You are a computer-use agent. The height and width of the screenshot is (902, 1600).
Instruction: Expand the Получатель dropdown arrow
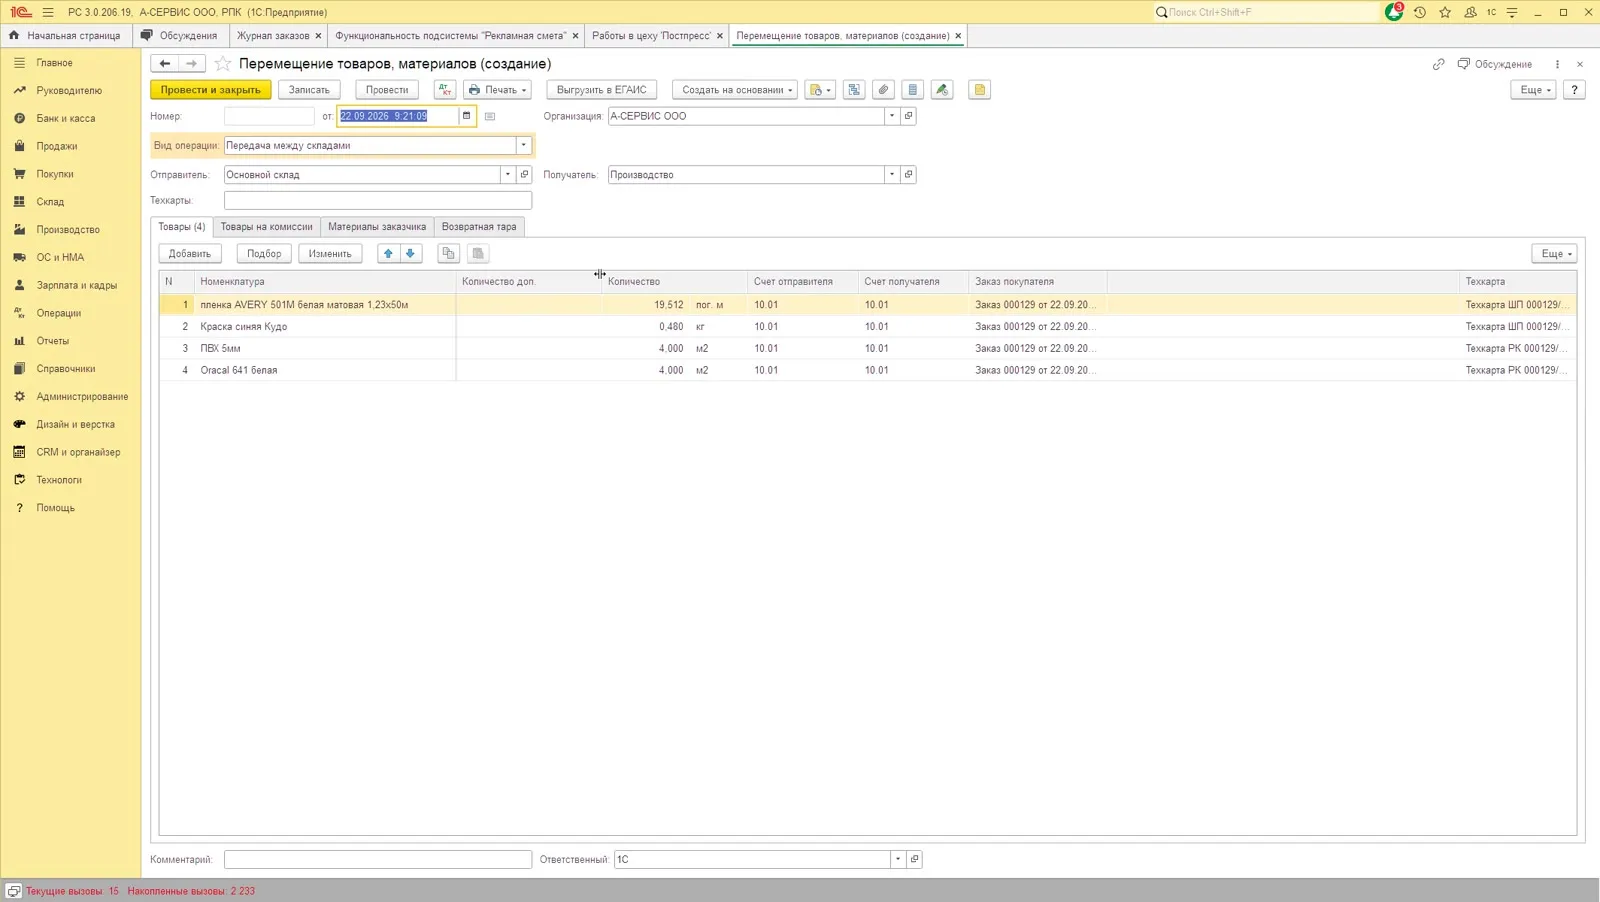click(892, 174)
